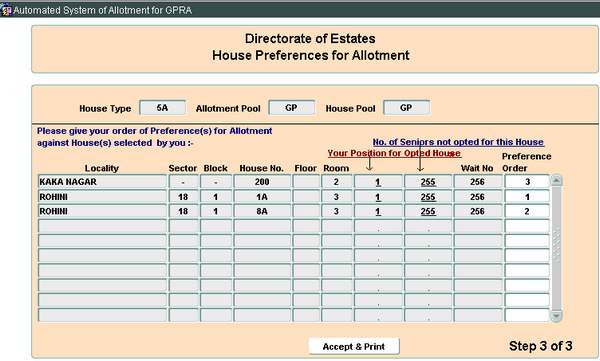Click Wait No 256 in KAKA NAGAR row
600x361 pixels.
(x=478, y=181)
